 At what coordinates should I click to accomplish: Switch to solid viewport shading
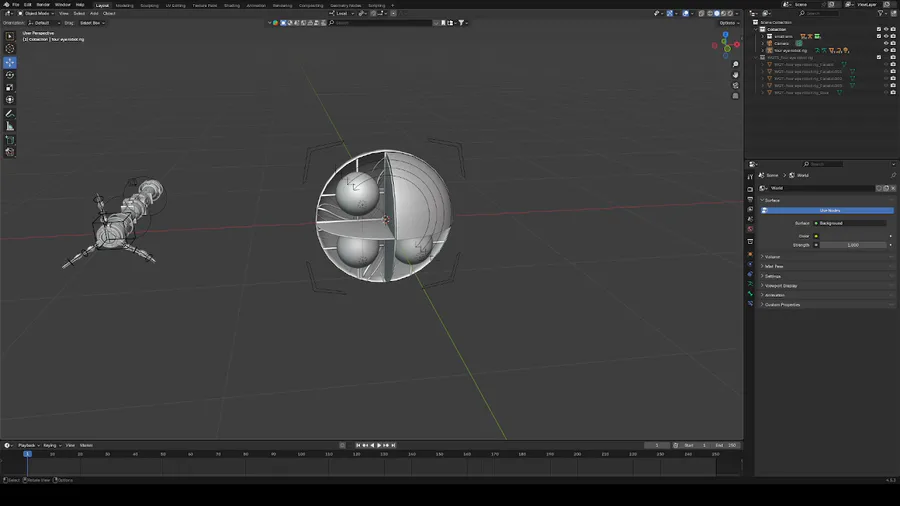(716, 13)
